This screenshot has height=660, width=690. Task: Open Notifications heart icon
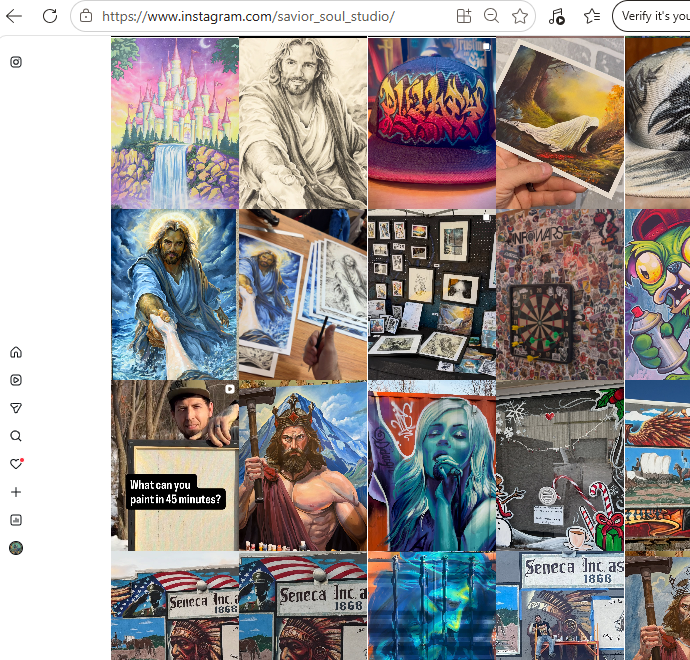pyautogui.click(x=16, y=464)
